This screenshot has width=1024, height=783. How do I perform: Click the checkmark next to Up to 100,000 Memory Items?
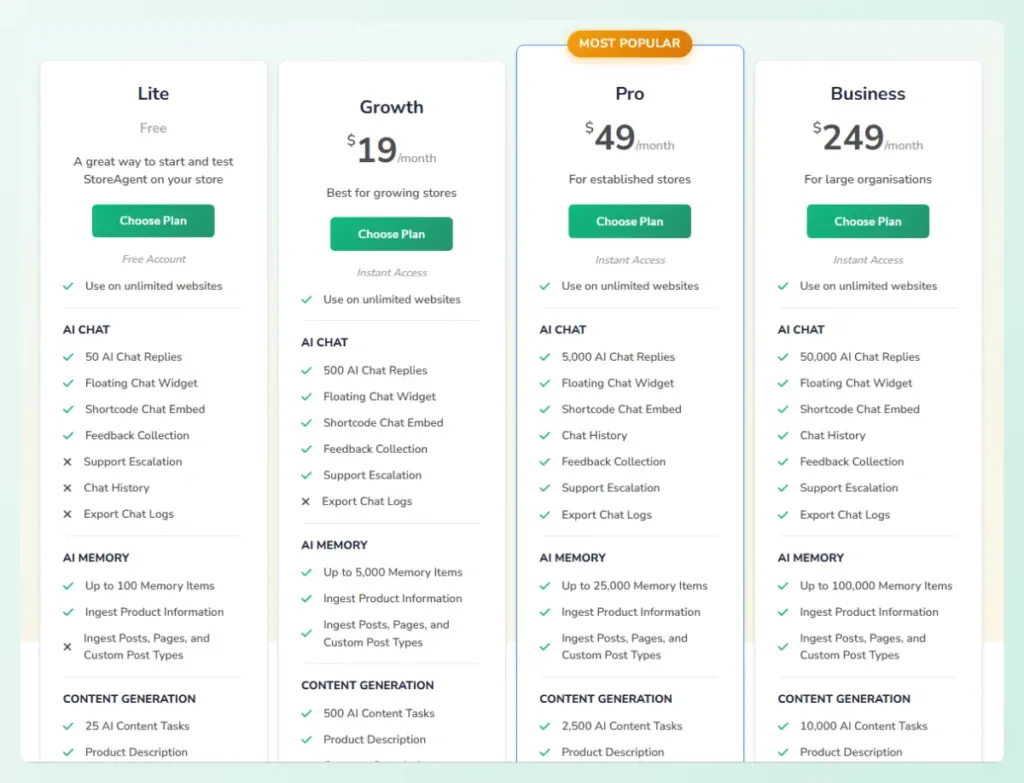pos(783,586)
